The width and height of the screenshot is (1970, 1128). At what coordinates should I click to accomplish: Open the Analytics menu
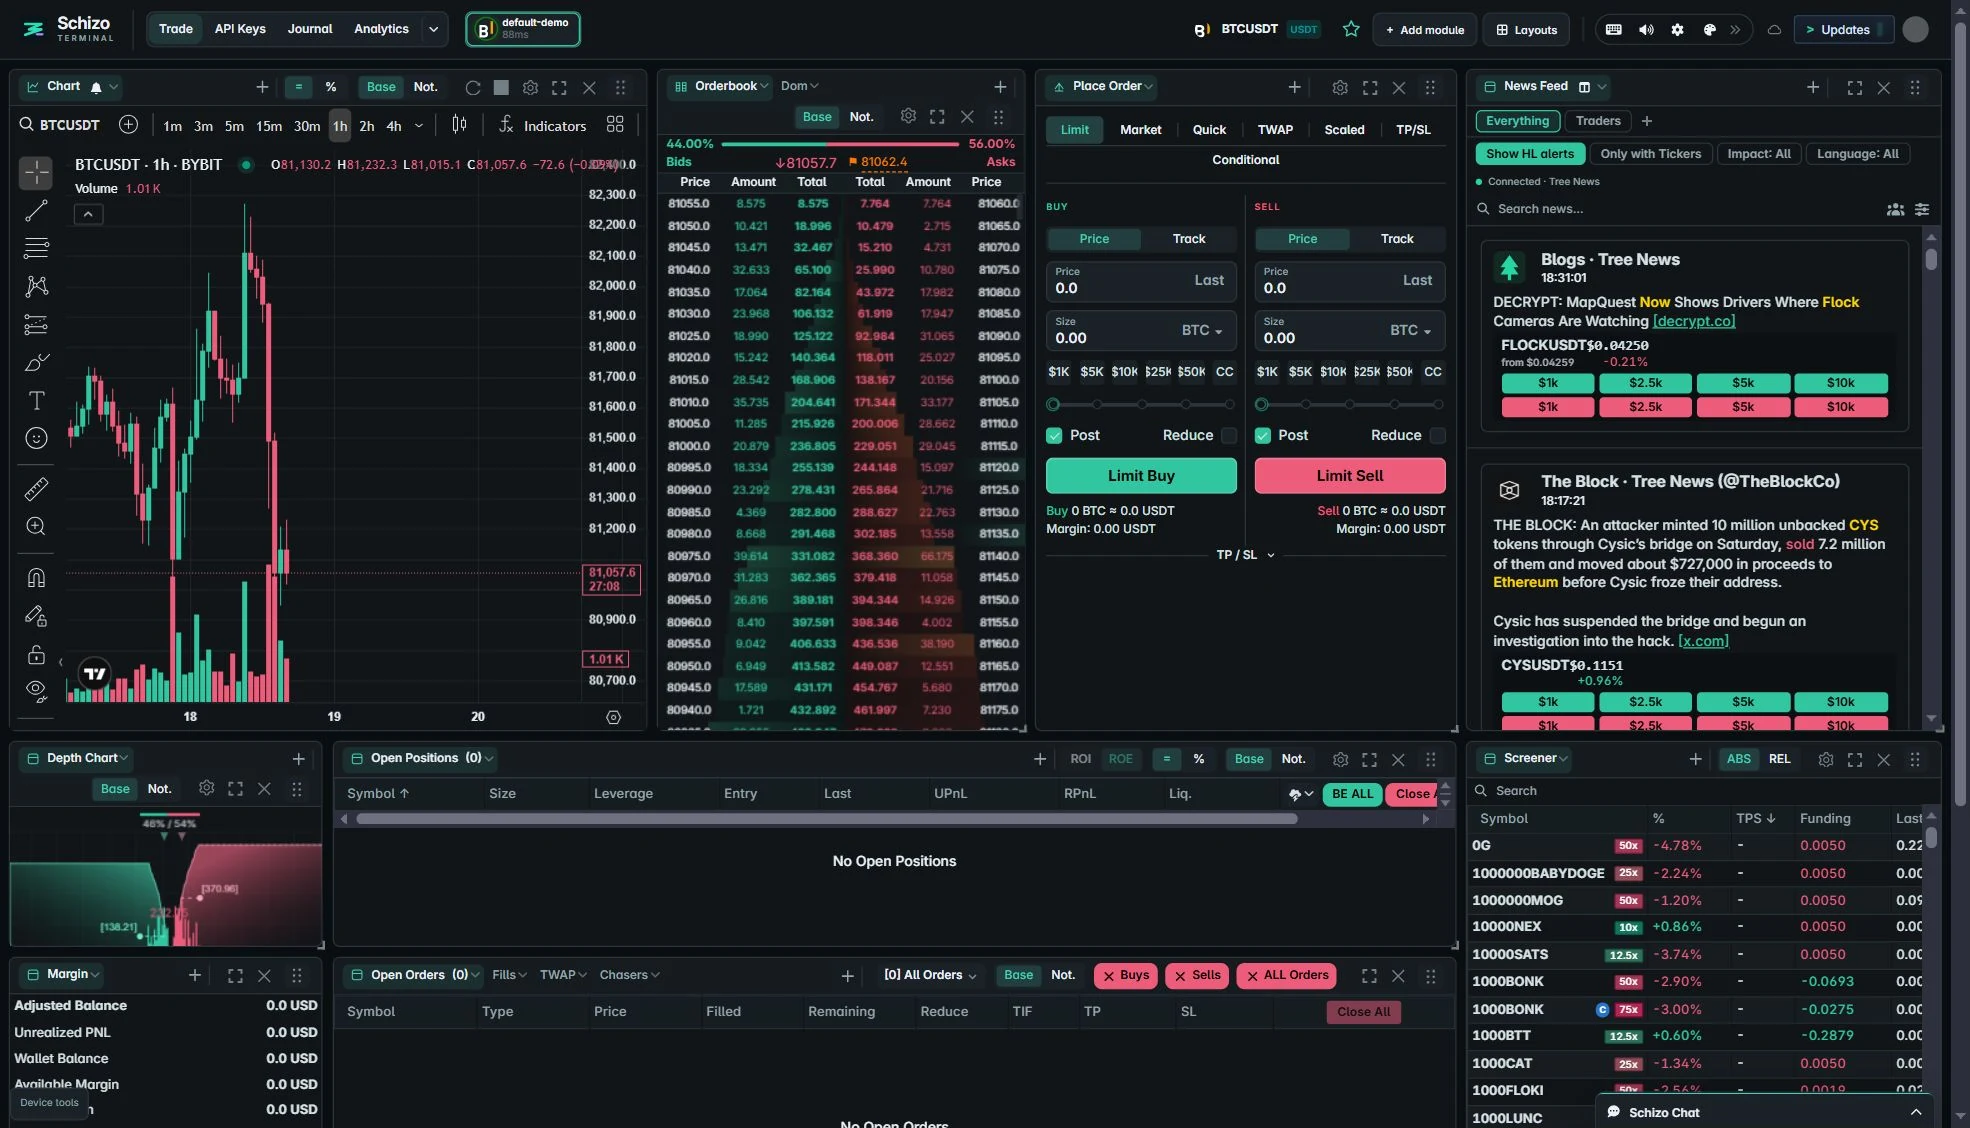(381, 29)
